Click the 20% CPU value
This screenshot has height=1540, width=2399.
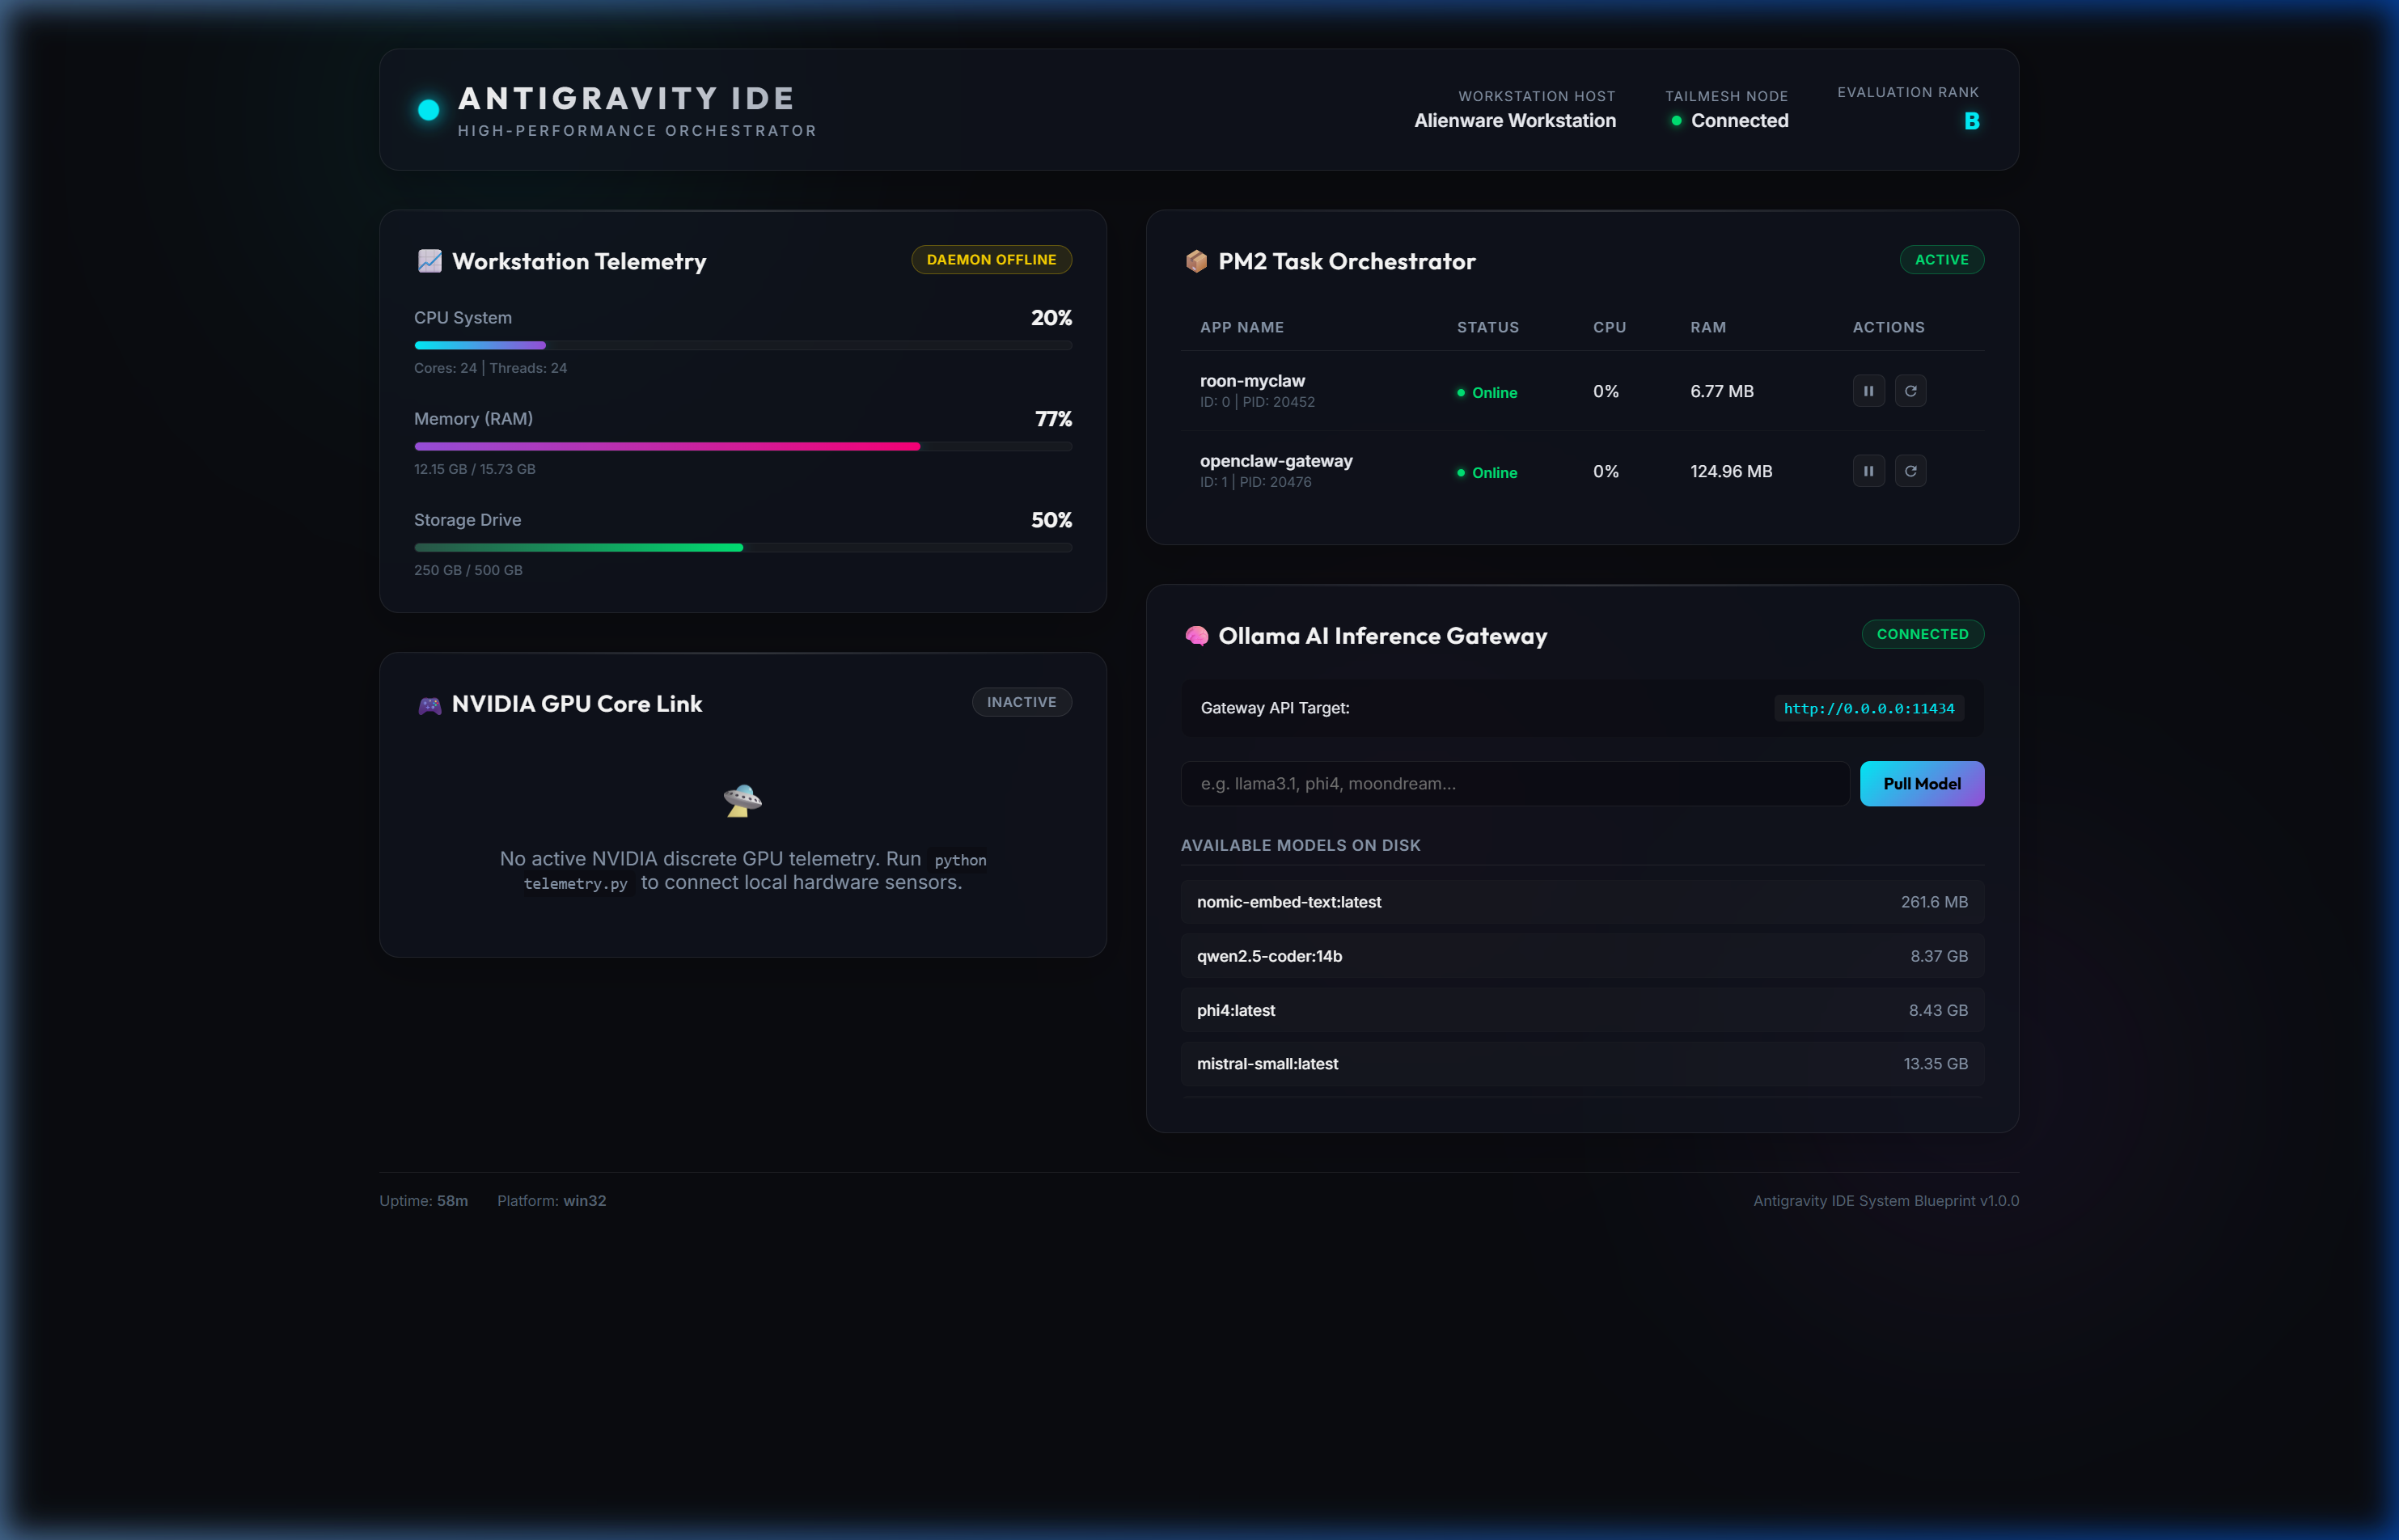click(1051, 318)
